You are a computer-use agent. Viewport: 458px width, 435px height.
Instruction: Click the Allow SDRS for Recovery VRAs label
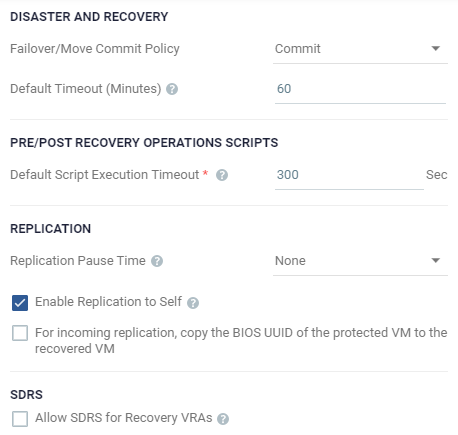[124, 418]
